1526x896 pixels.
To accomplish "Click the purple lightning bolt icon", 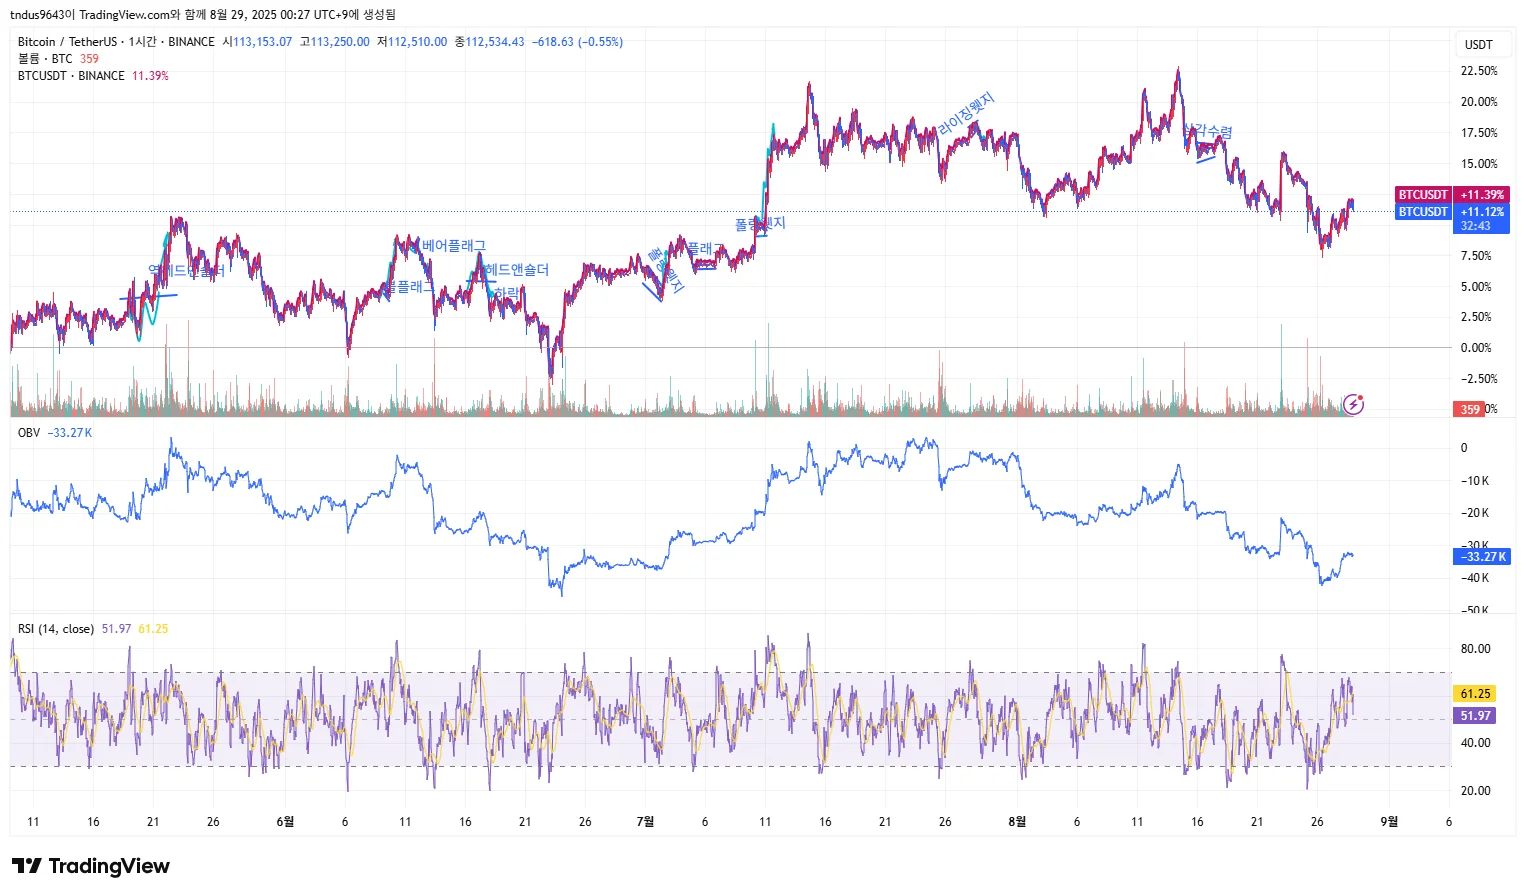I will coord(1353,404).
